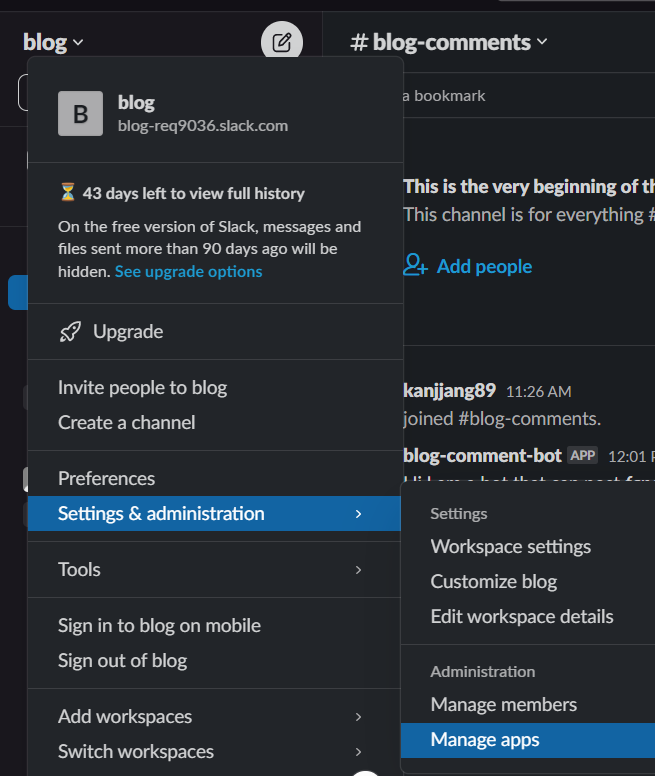Click the "a bookmark" bar text
Image resolution: width=655 pixels, height=776 pixels.
(444, 96)
